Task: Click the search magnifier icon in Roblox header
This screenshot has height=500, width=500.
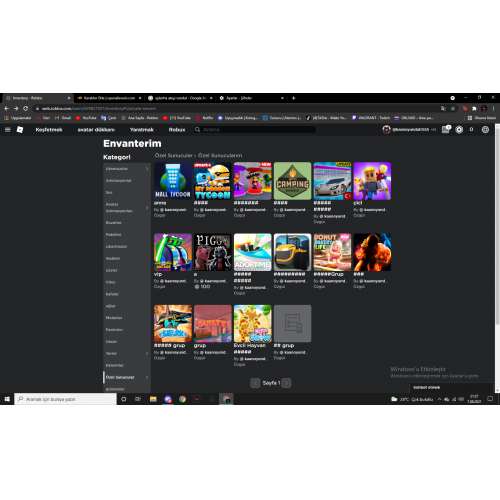Action: tap(197, 130)
